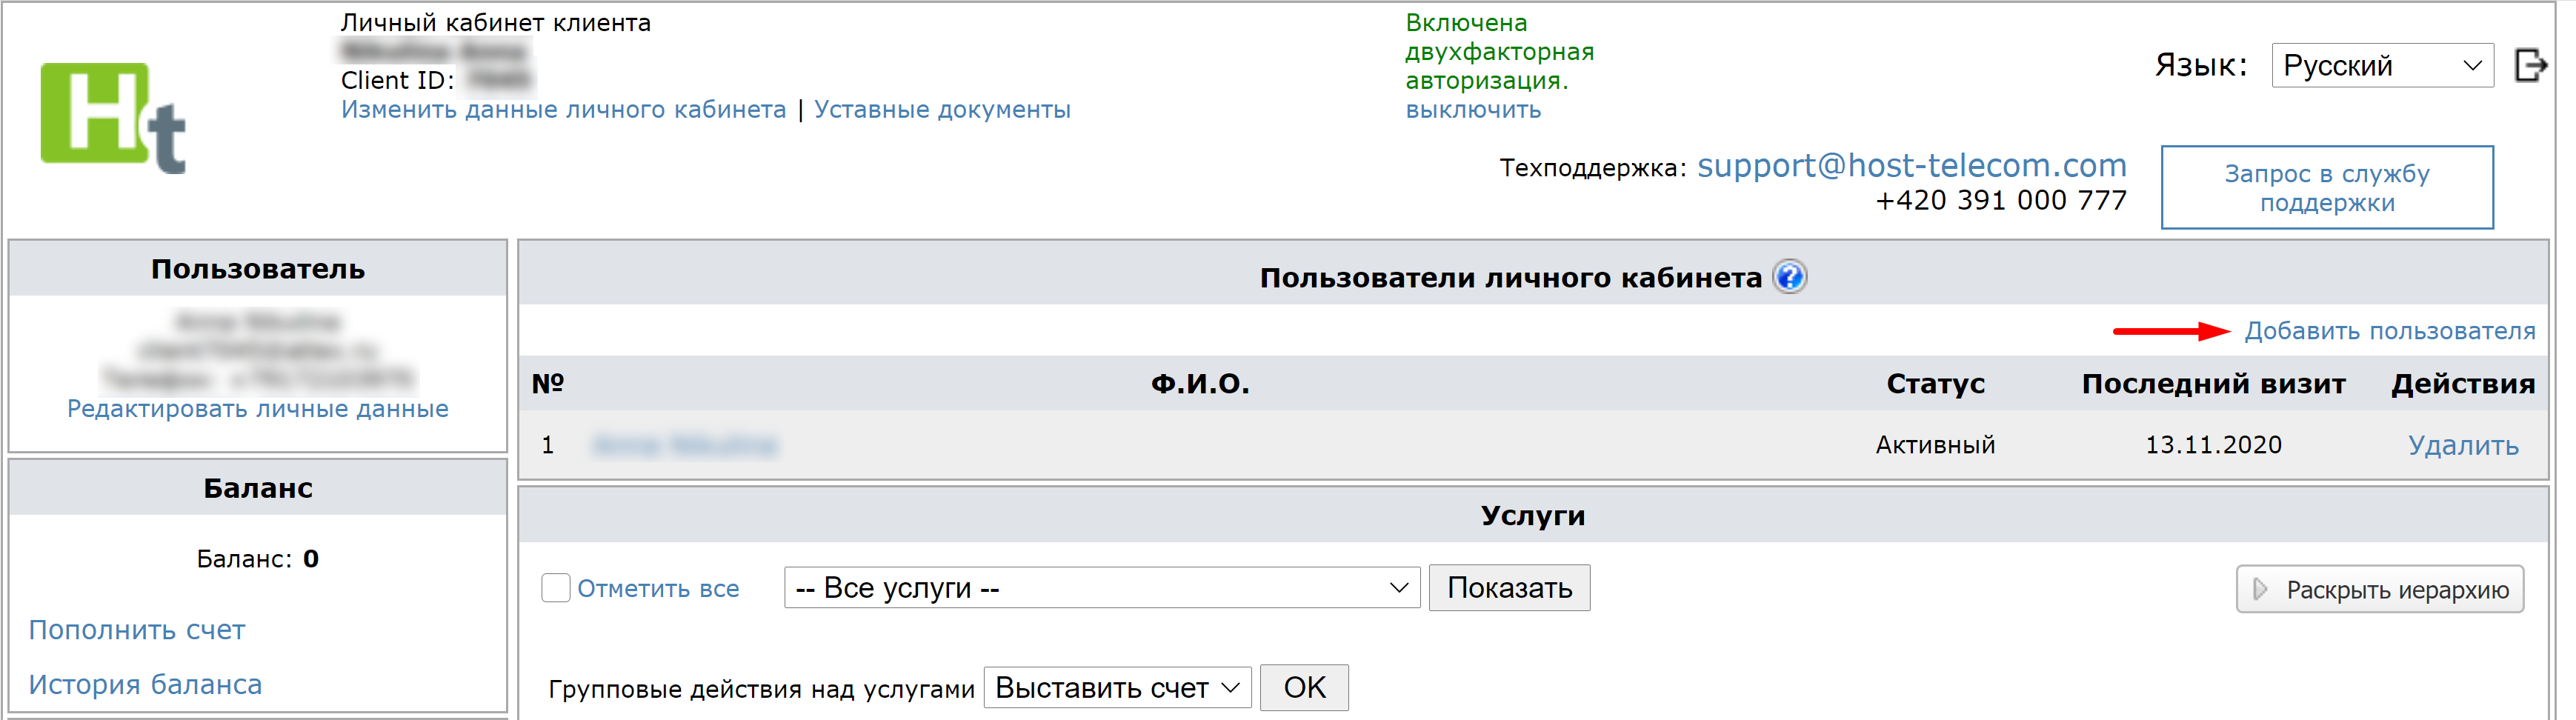Click the Client ID label
This screenshot has width=2576, height=720.
397,80
